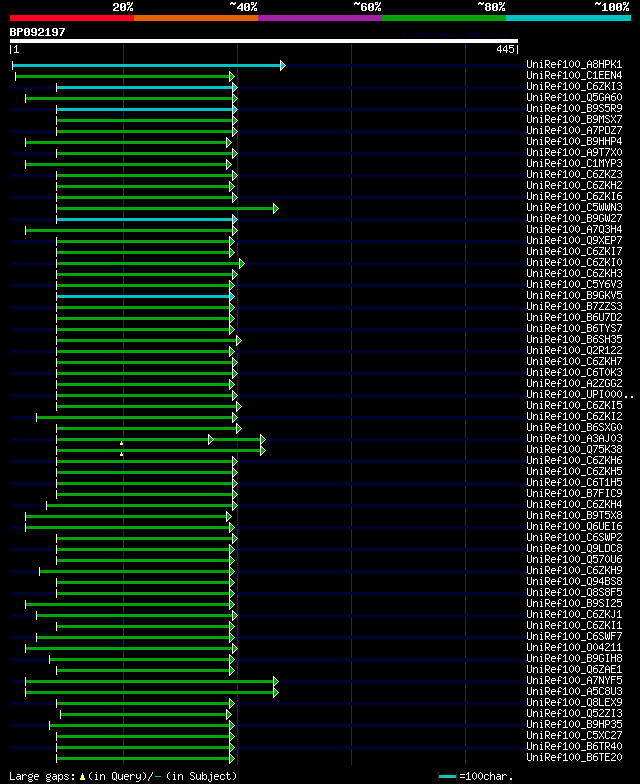Click the UniRef100_C5XC27 label
Viewport: 640px width, 784px height.
point(574,736)
